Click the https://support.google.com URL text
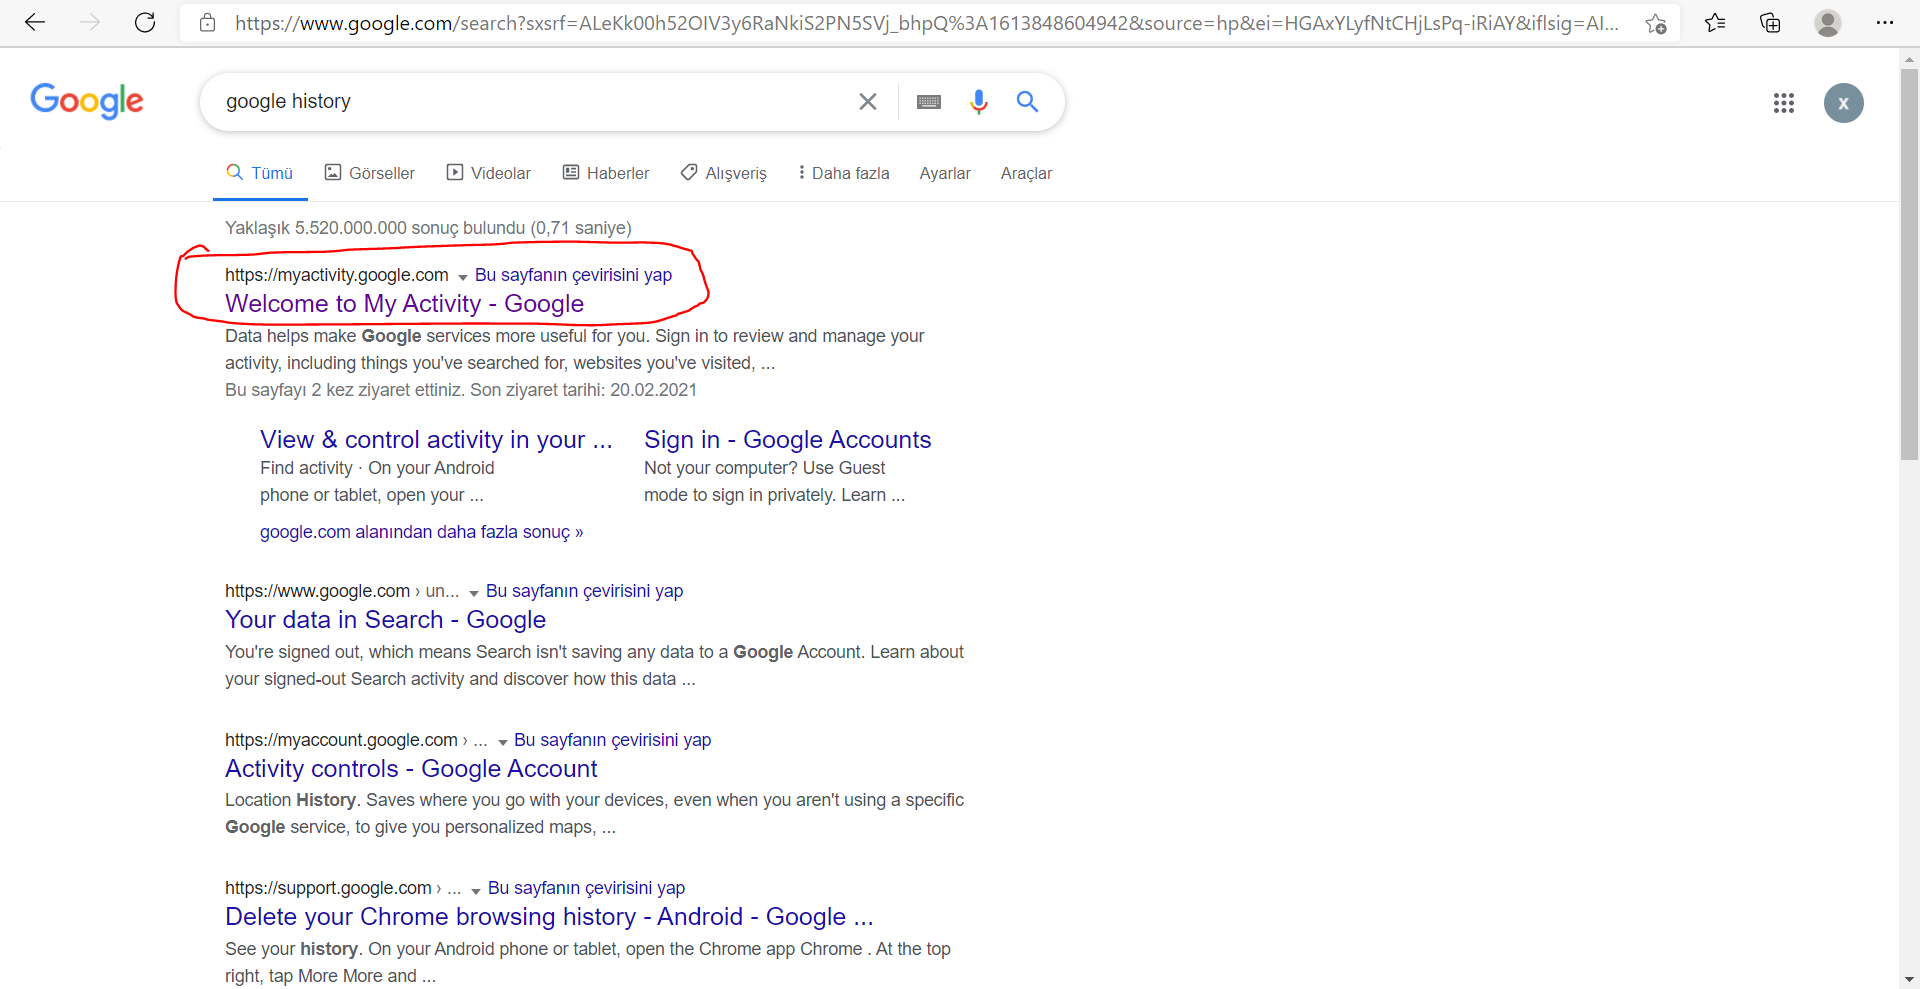 (x=328, y=888)
